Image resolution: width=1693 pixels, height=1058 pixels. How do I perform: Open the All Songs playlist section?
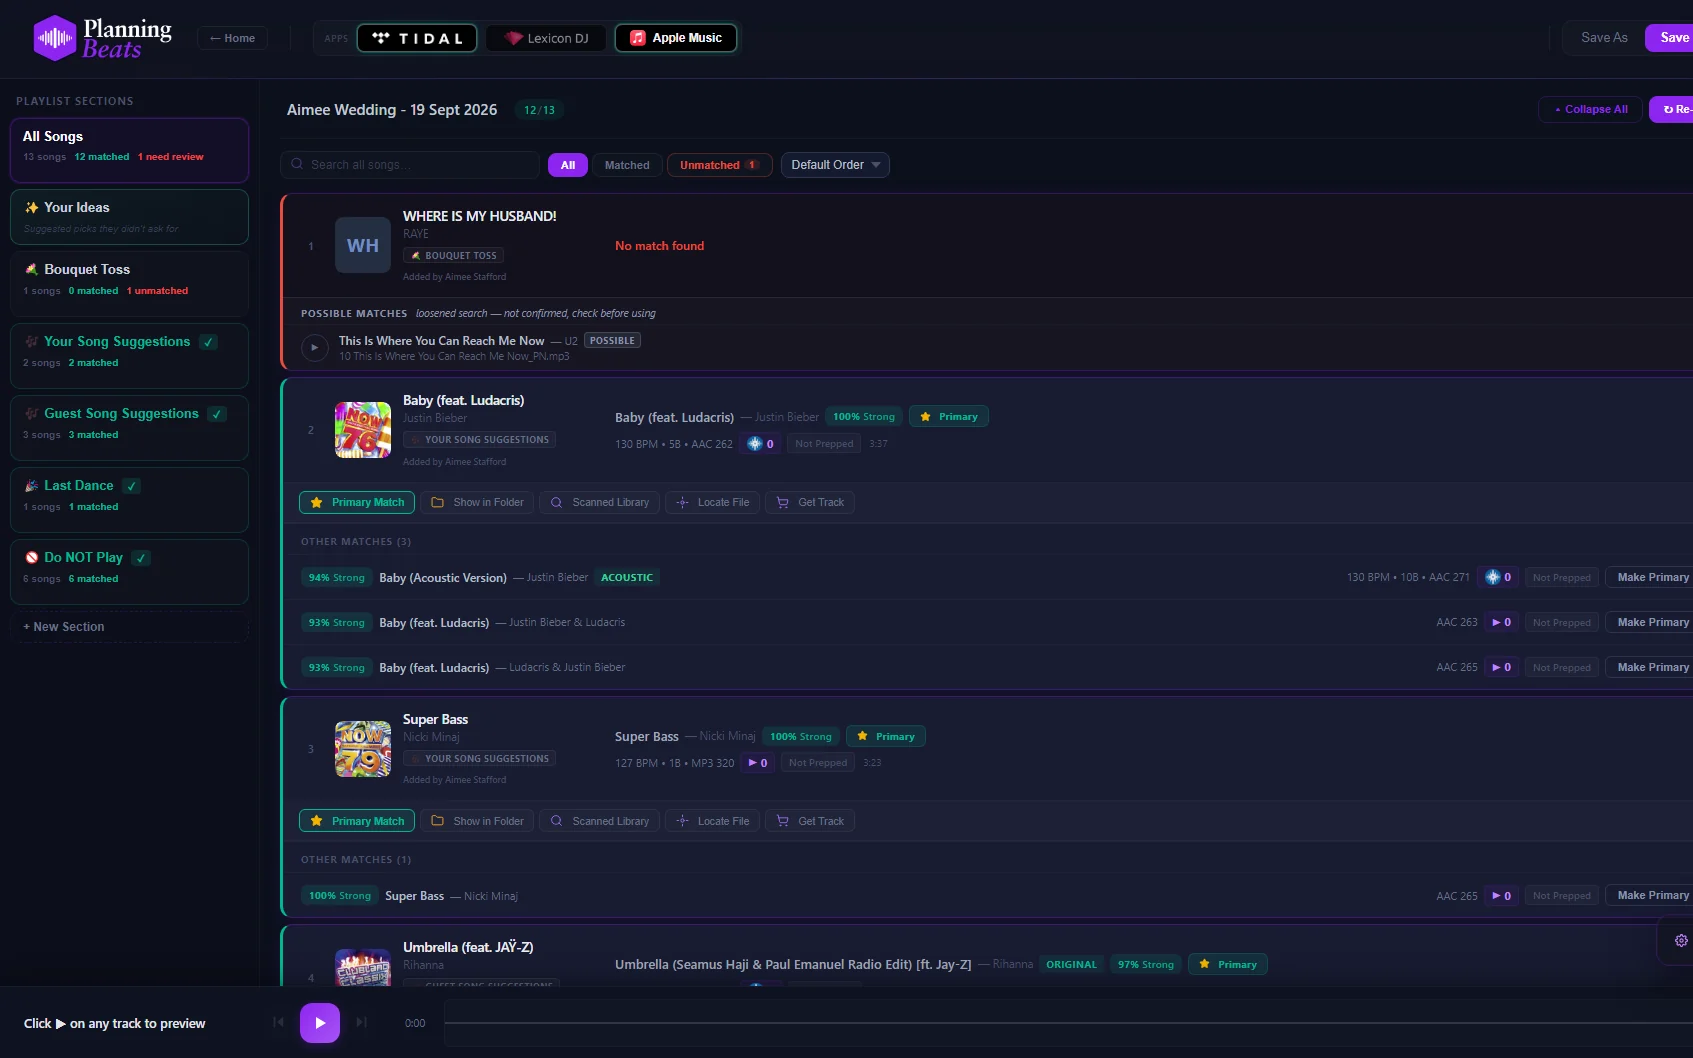(130, 150)
